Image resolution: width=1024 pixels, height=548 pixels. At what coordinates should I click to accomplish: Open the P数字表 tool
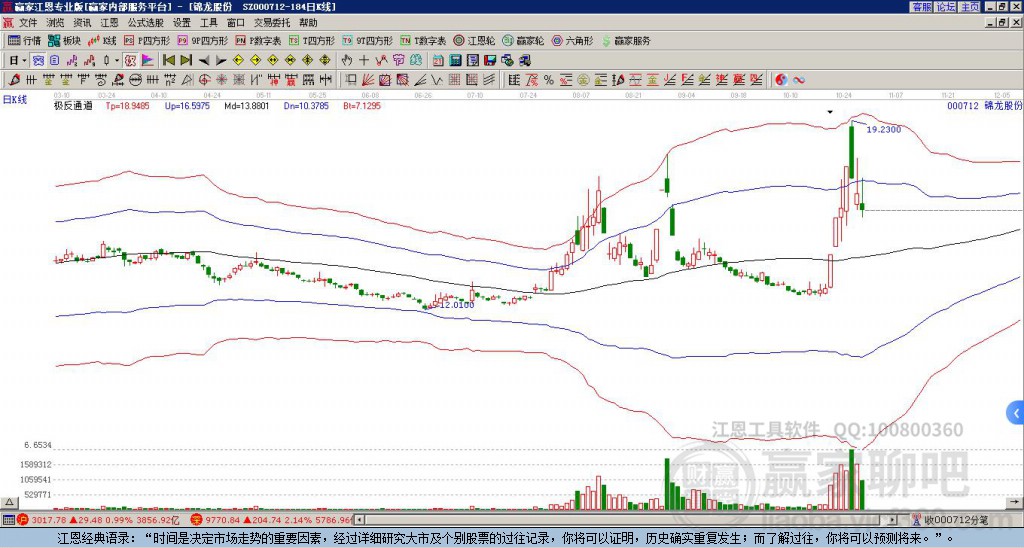pyautogui.click(x=258, y=40)
